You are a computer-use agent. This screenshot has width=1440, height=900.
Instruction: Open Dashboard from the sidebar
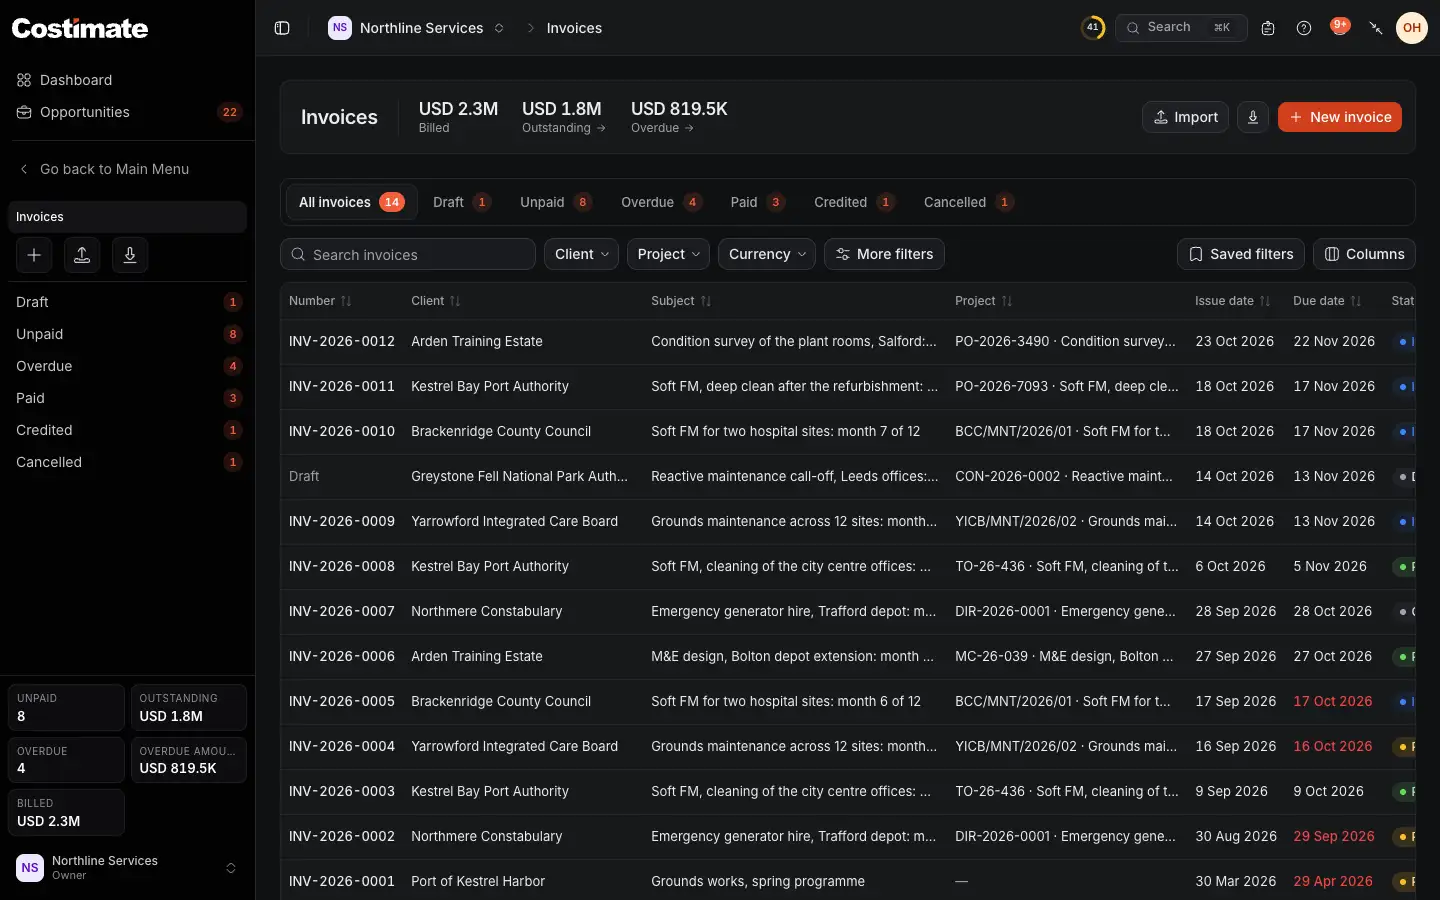[x=127, y=80]
